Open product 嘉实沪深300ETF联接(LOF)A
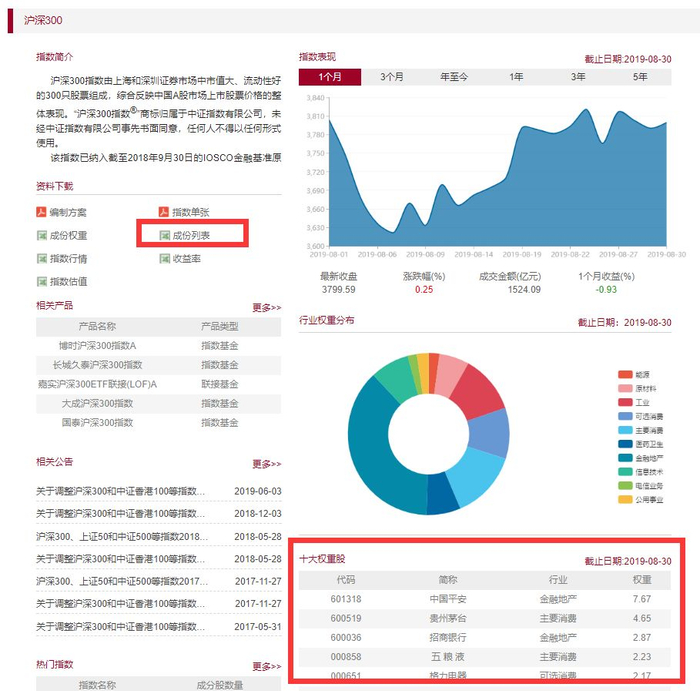This screenshot has height=691, width=700. coord(97,384)
